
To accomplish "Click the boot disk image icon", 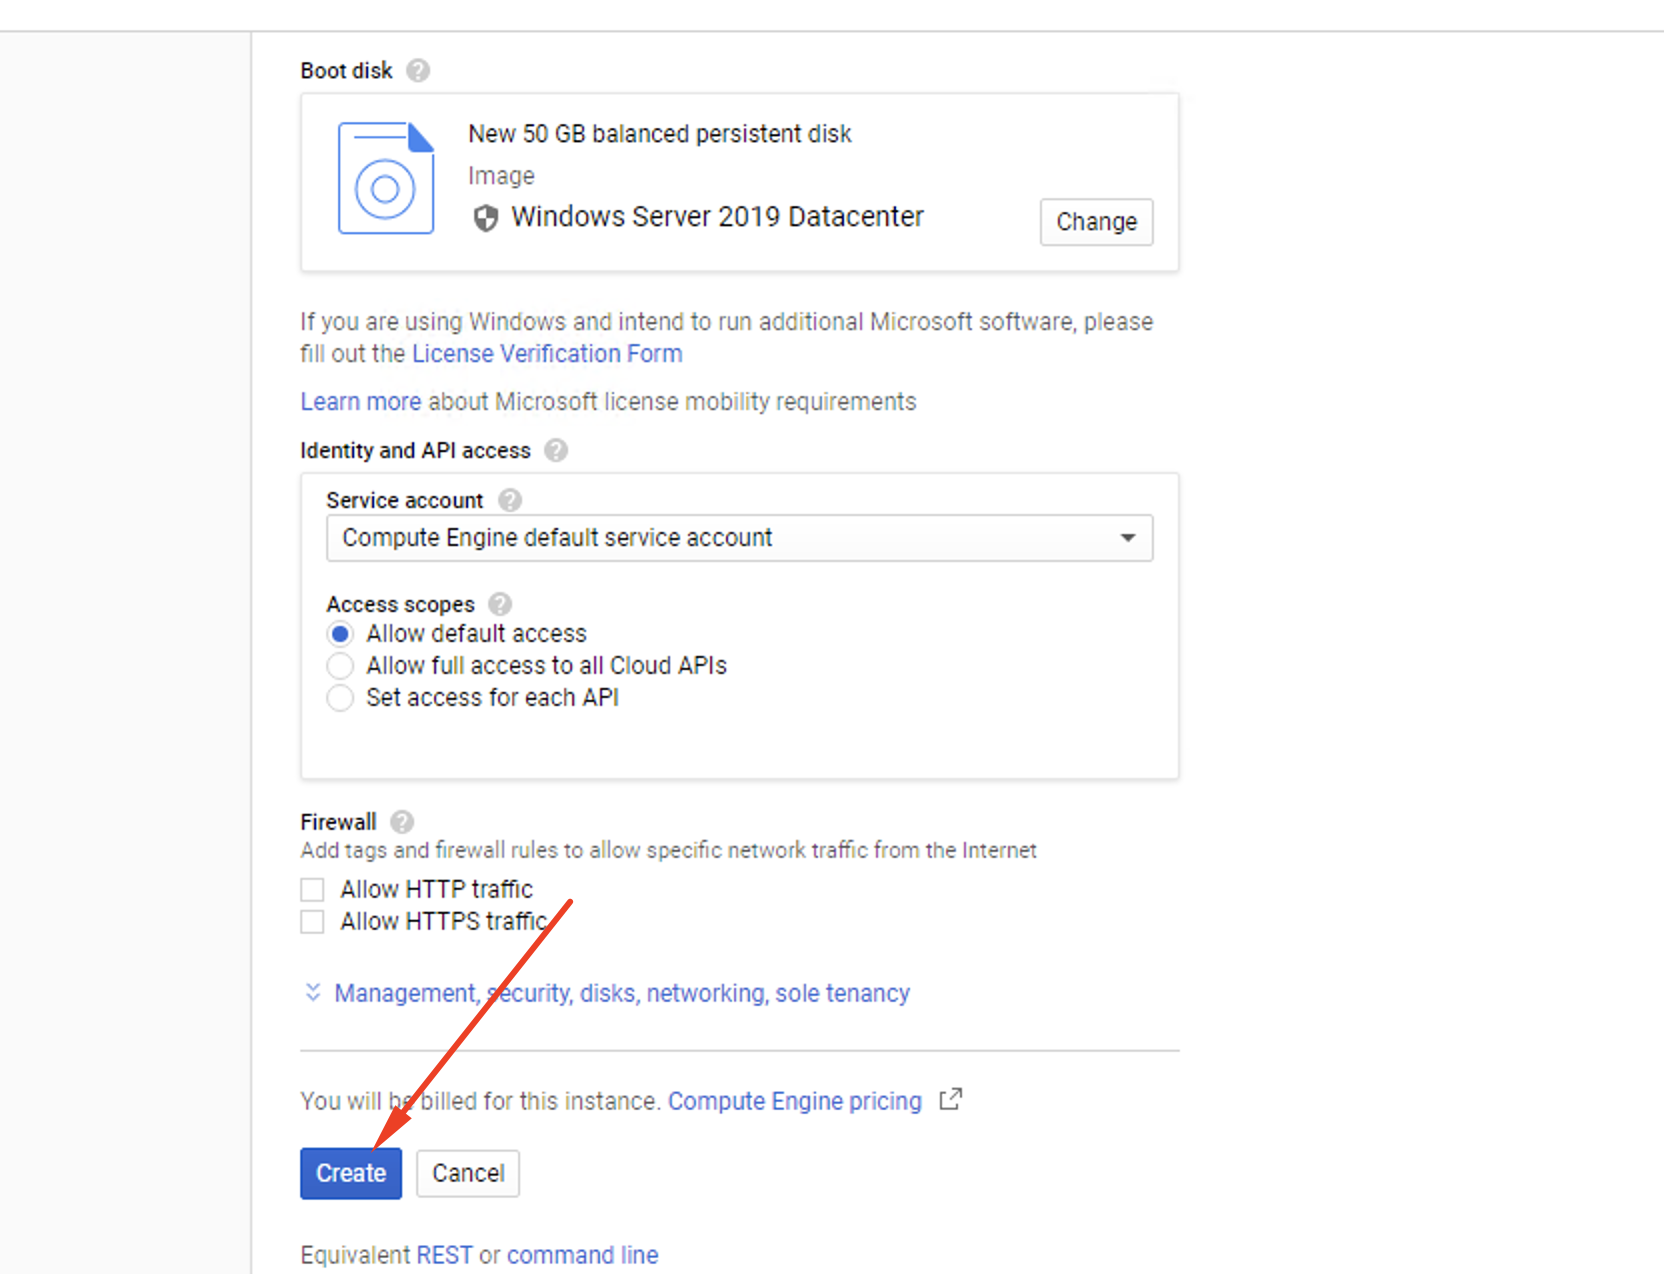I will point(386,178).
